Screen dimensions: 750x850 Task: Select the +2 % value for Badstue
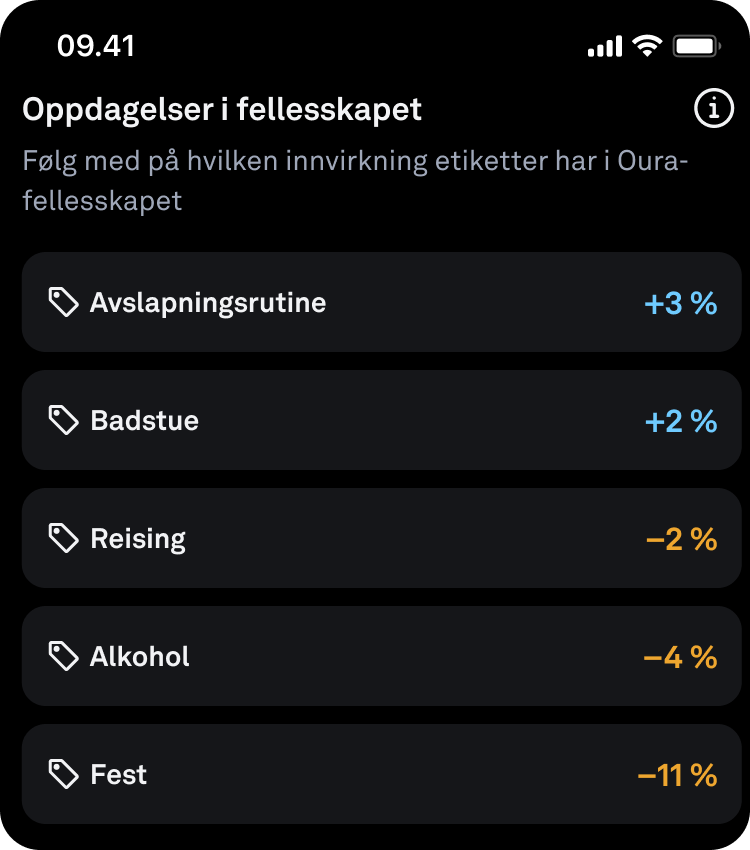(681, 421)
